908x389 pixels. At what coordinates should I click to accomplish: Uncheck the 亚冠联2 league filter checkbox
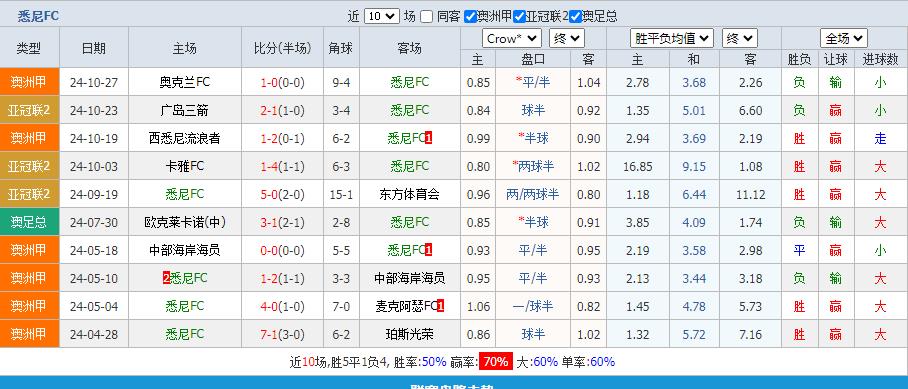coord(519,16)
